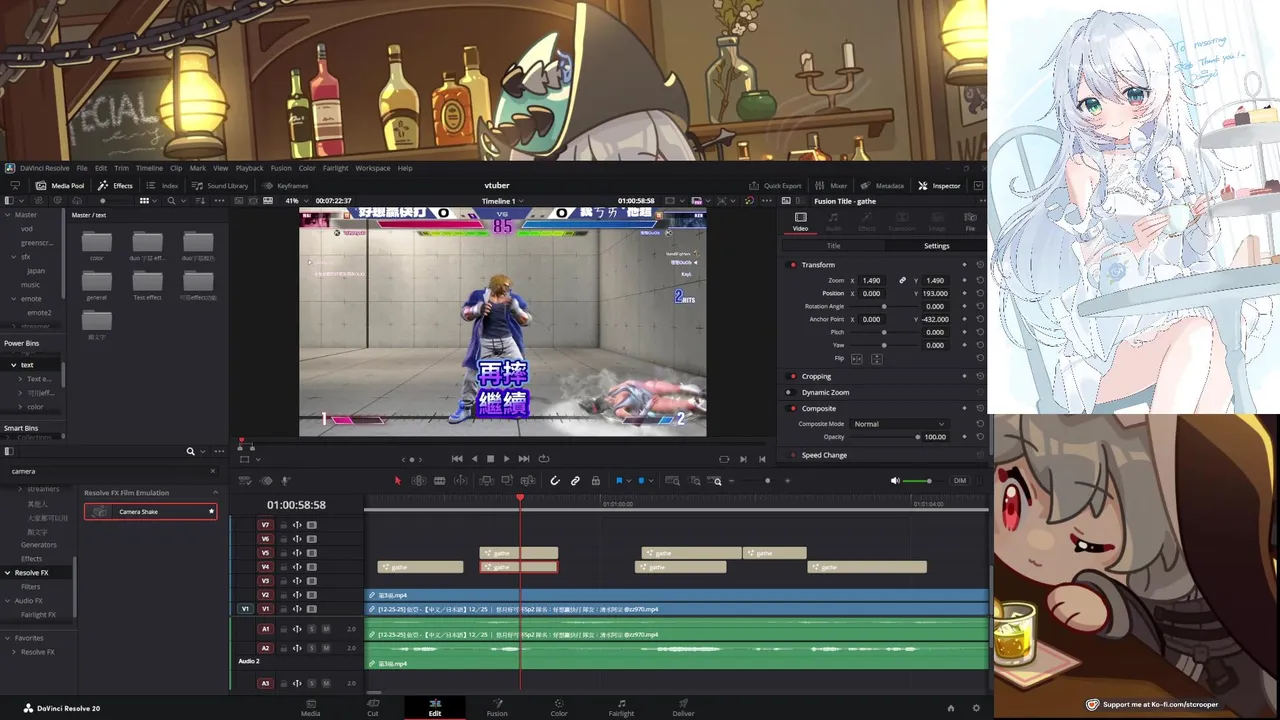Open the Sound Library panel
This screenshot has width=1280, height=720.
click(x=220, y=185)
